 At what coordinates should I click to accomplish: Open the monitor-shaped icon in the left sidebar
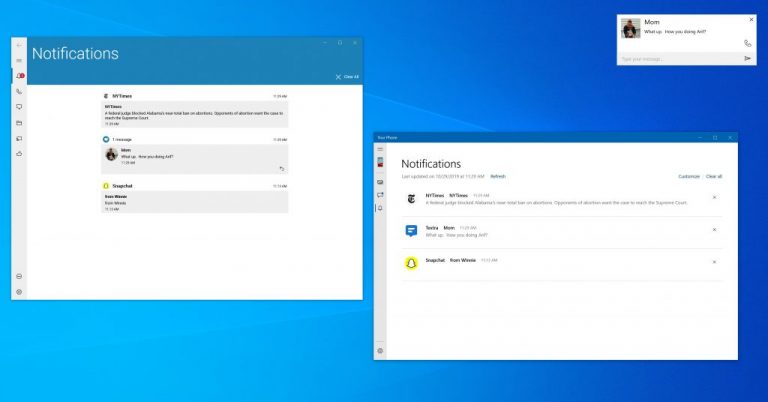click(19, 107)
